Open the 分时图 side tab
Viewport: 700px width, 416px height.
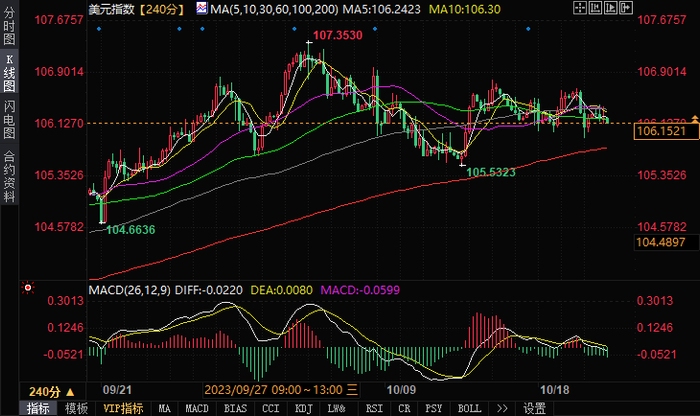pos(9,26)
